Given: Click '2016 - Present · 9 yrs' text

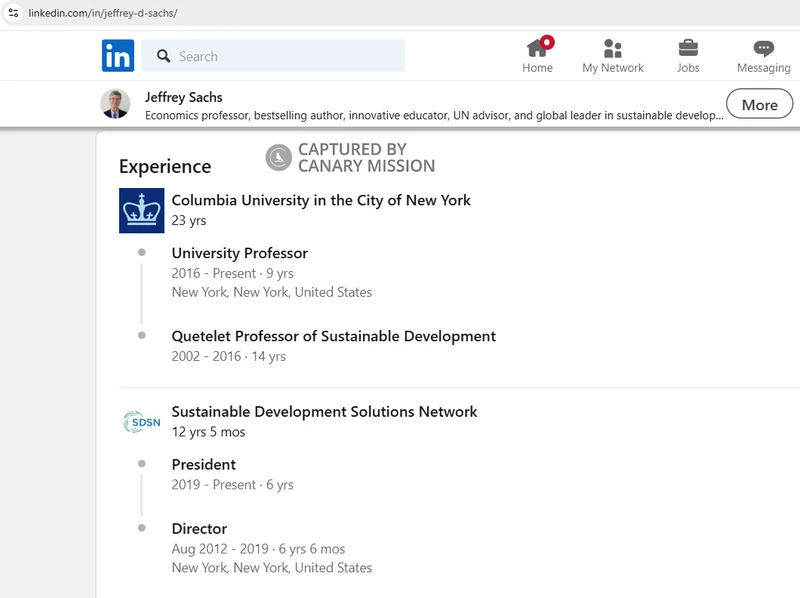Looking at the screenshot, I should point(233,273).
